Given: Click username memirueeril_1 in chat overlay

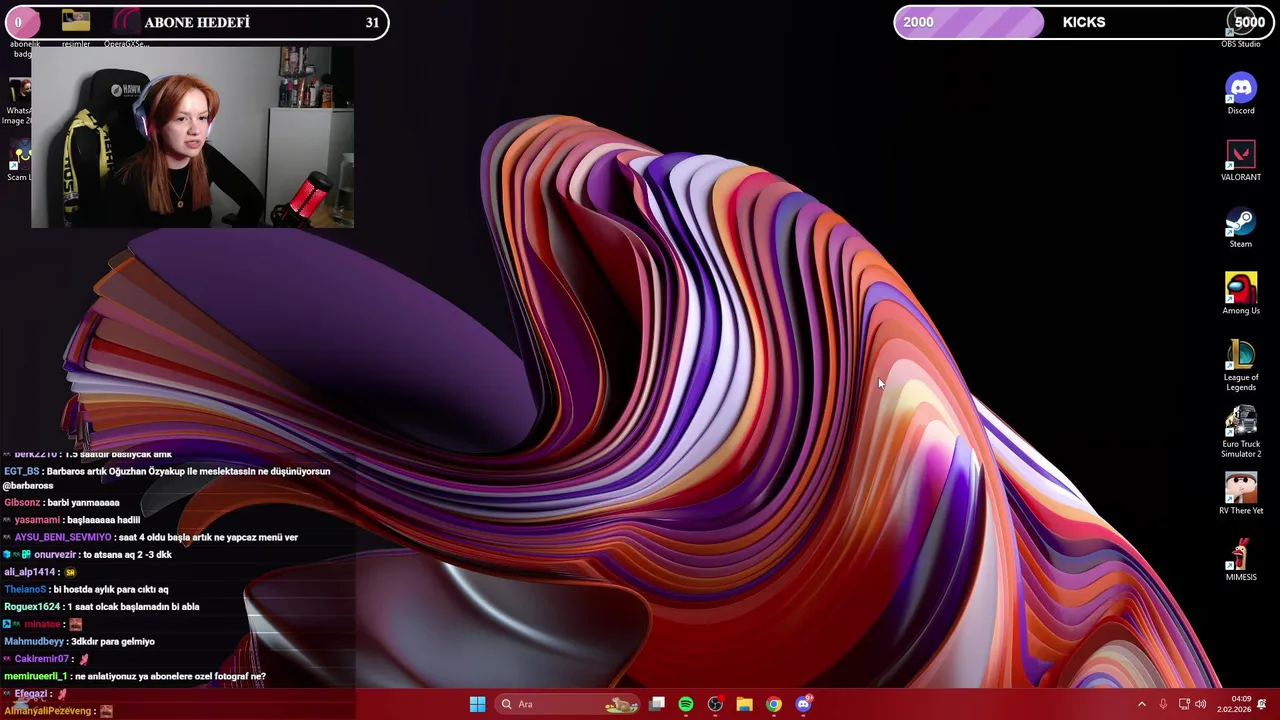Looking at the screenshot, I should 36,676.
